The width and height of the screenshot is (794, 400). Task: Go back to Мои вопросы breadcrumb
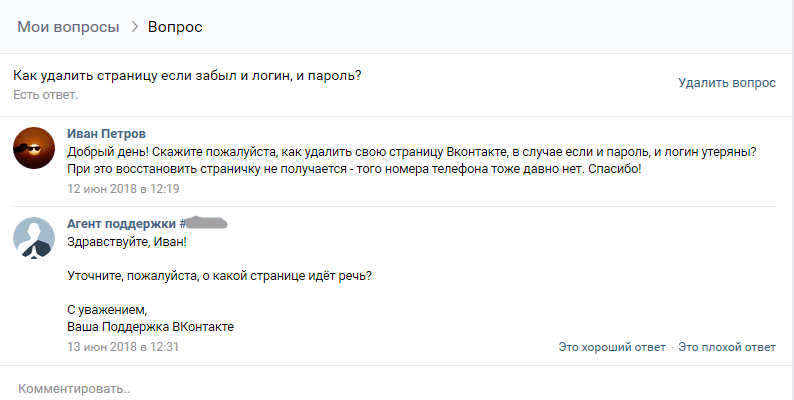tap(68, 27)
